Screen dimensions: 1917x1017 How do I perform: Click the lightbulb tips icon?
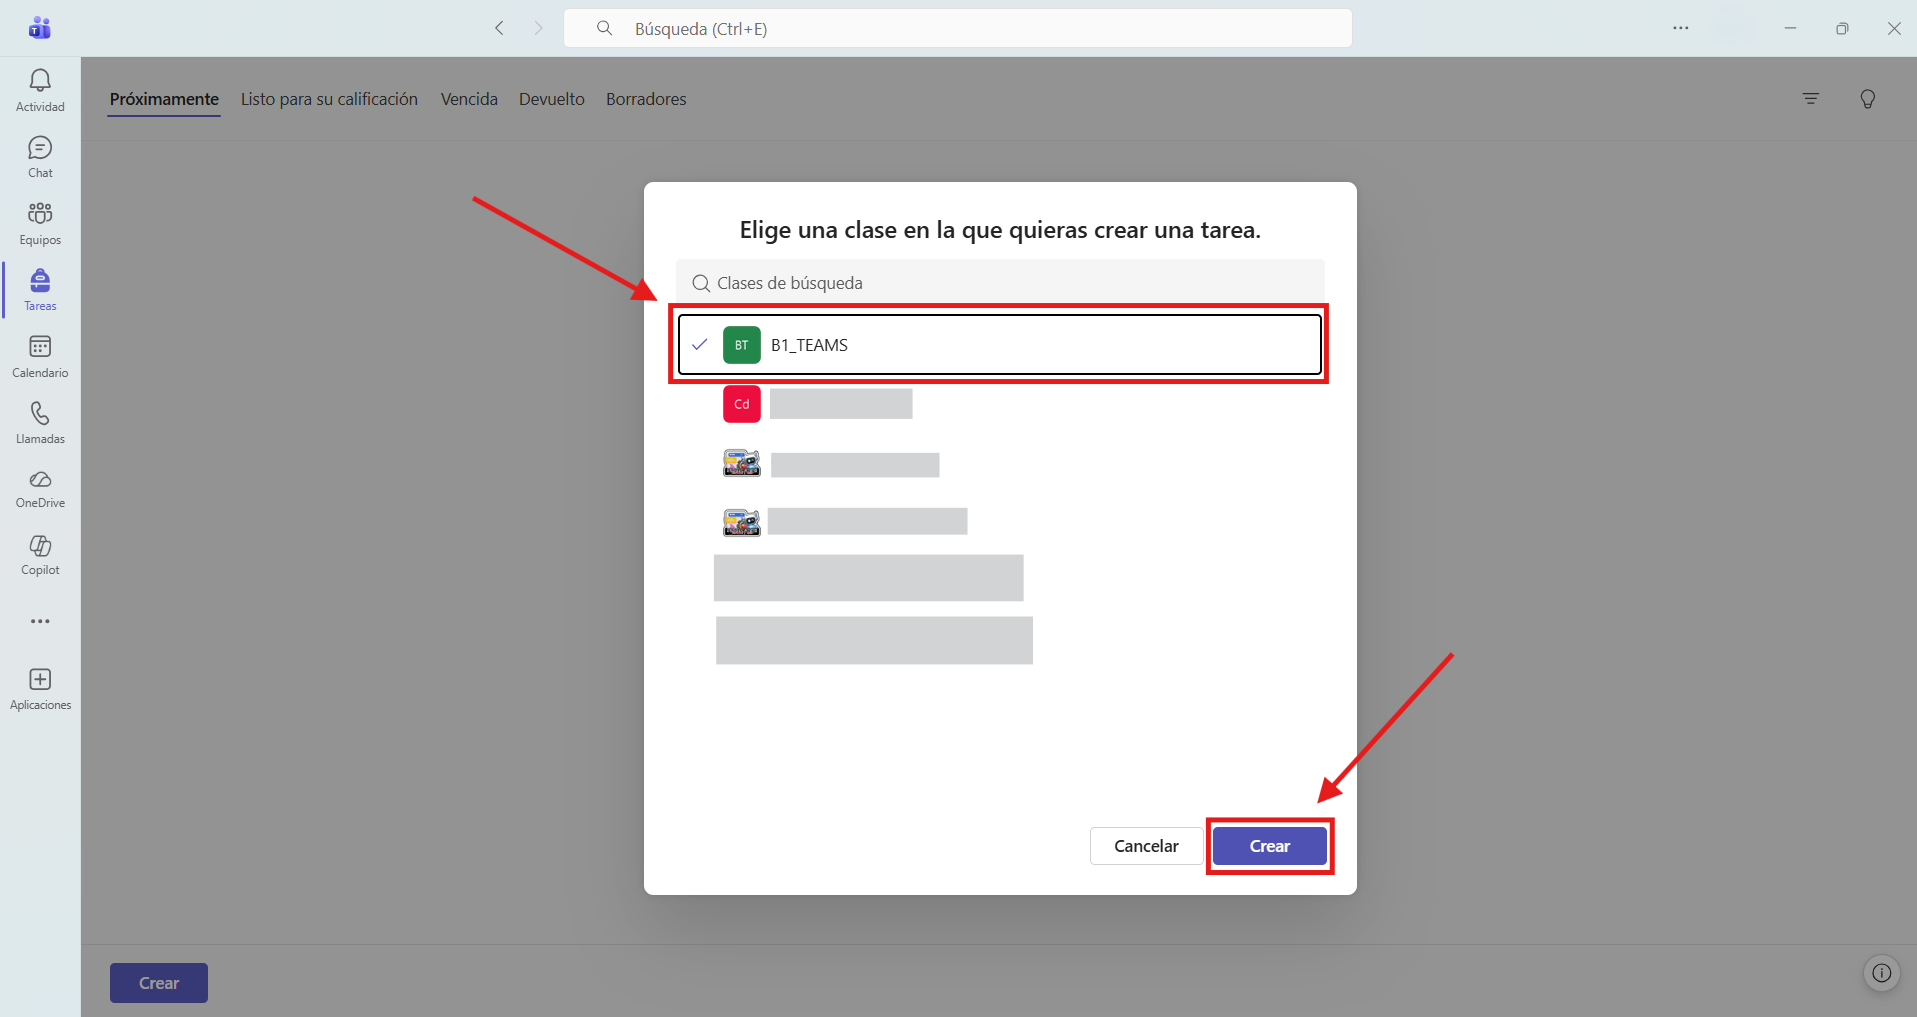(x=1867, y=98)
